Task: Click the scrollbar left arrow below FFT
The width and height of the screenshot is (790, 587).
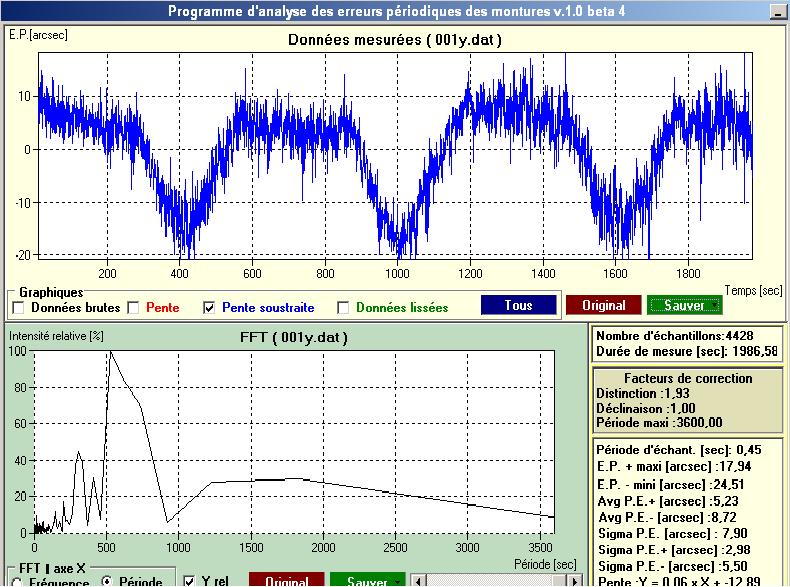Action: [418, 581]
